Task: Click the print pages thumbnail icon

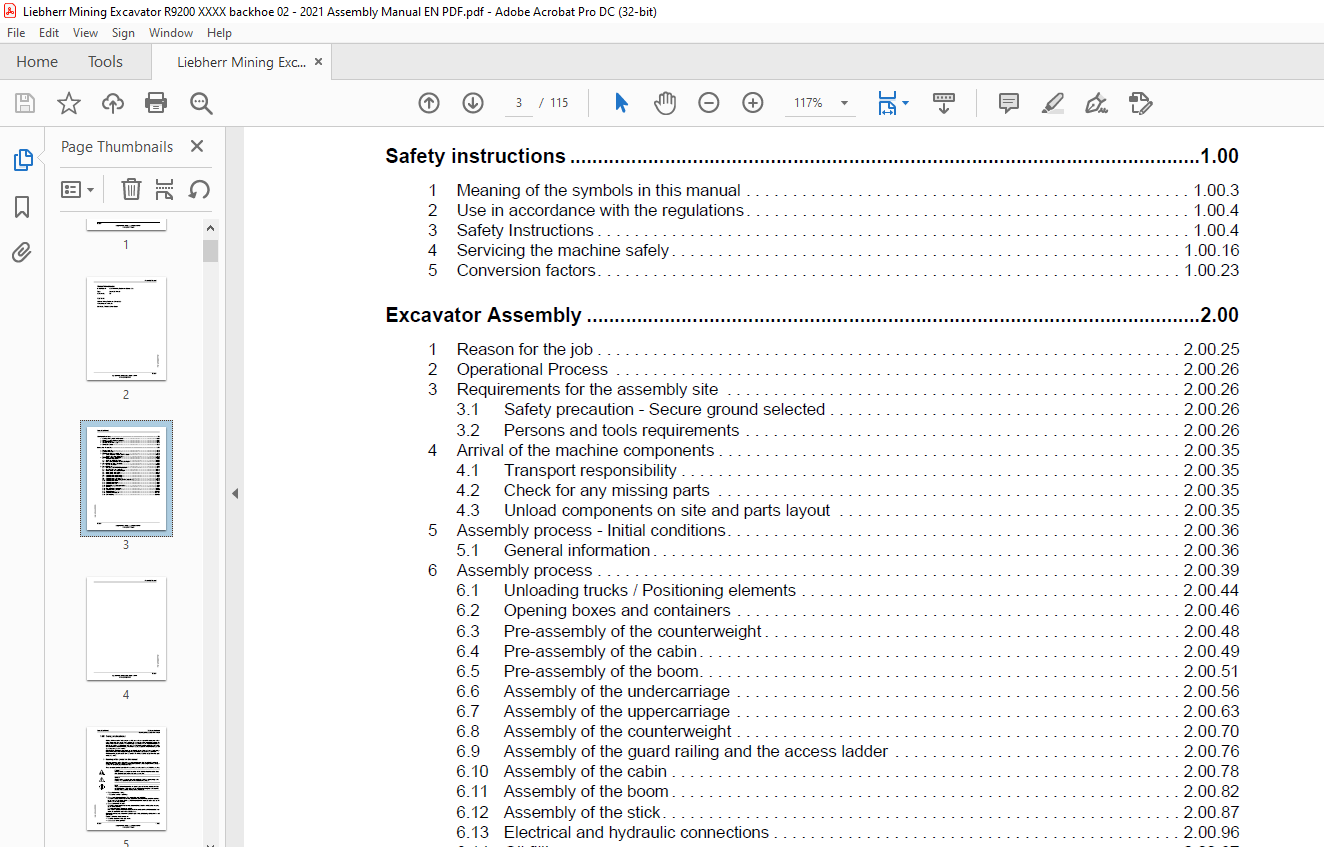Action: 165,189
